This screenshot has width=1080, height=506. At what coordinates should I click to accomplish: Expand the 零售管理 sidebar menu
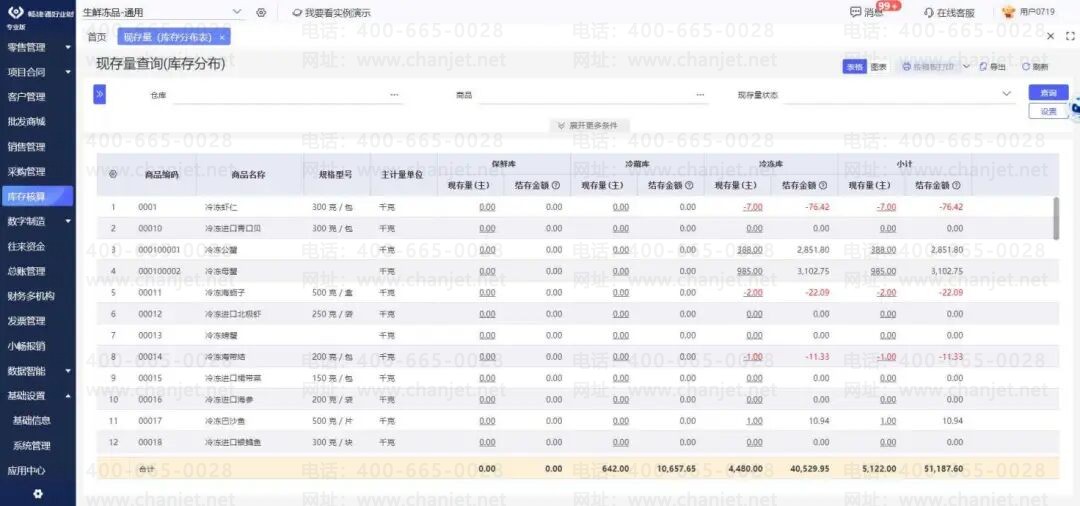tap(38, 47)
